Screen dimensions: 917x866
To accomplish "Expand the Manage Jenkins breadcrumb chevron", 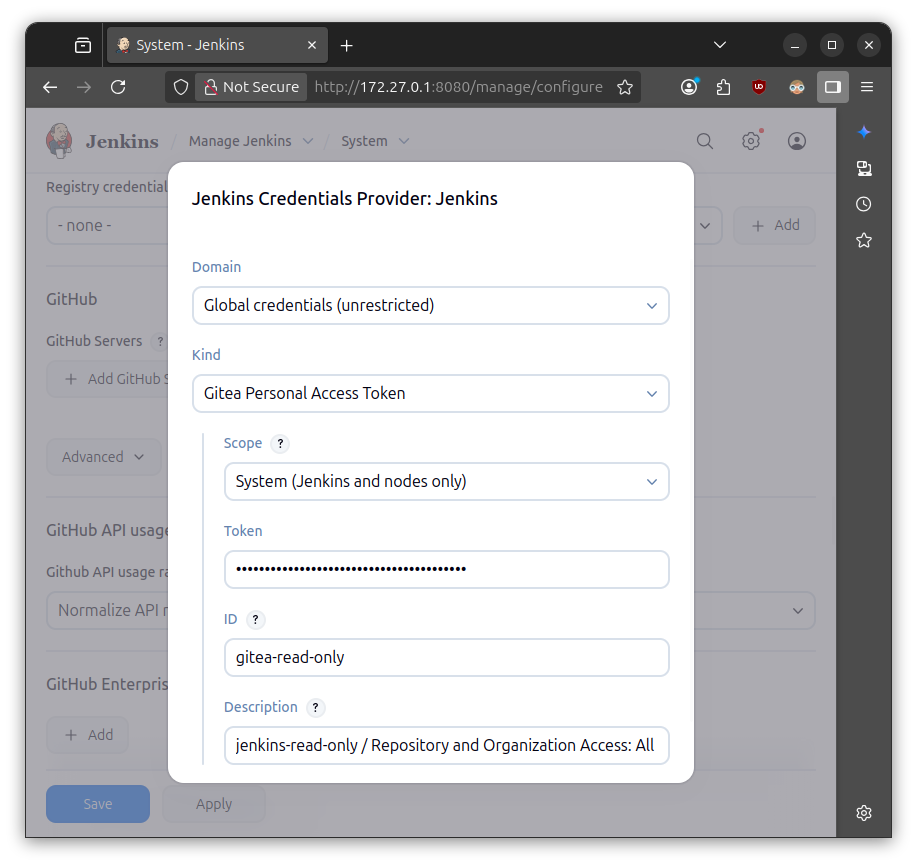I will [x=308, y=141].
